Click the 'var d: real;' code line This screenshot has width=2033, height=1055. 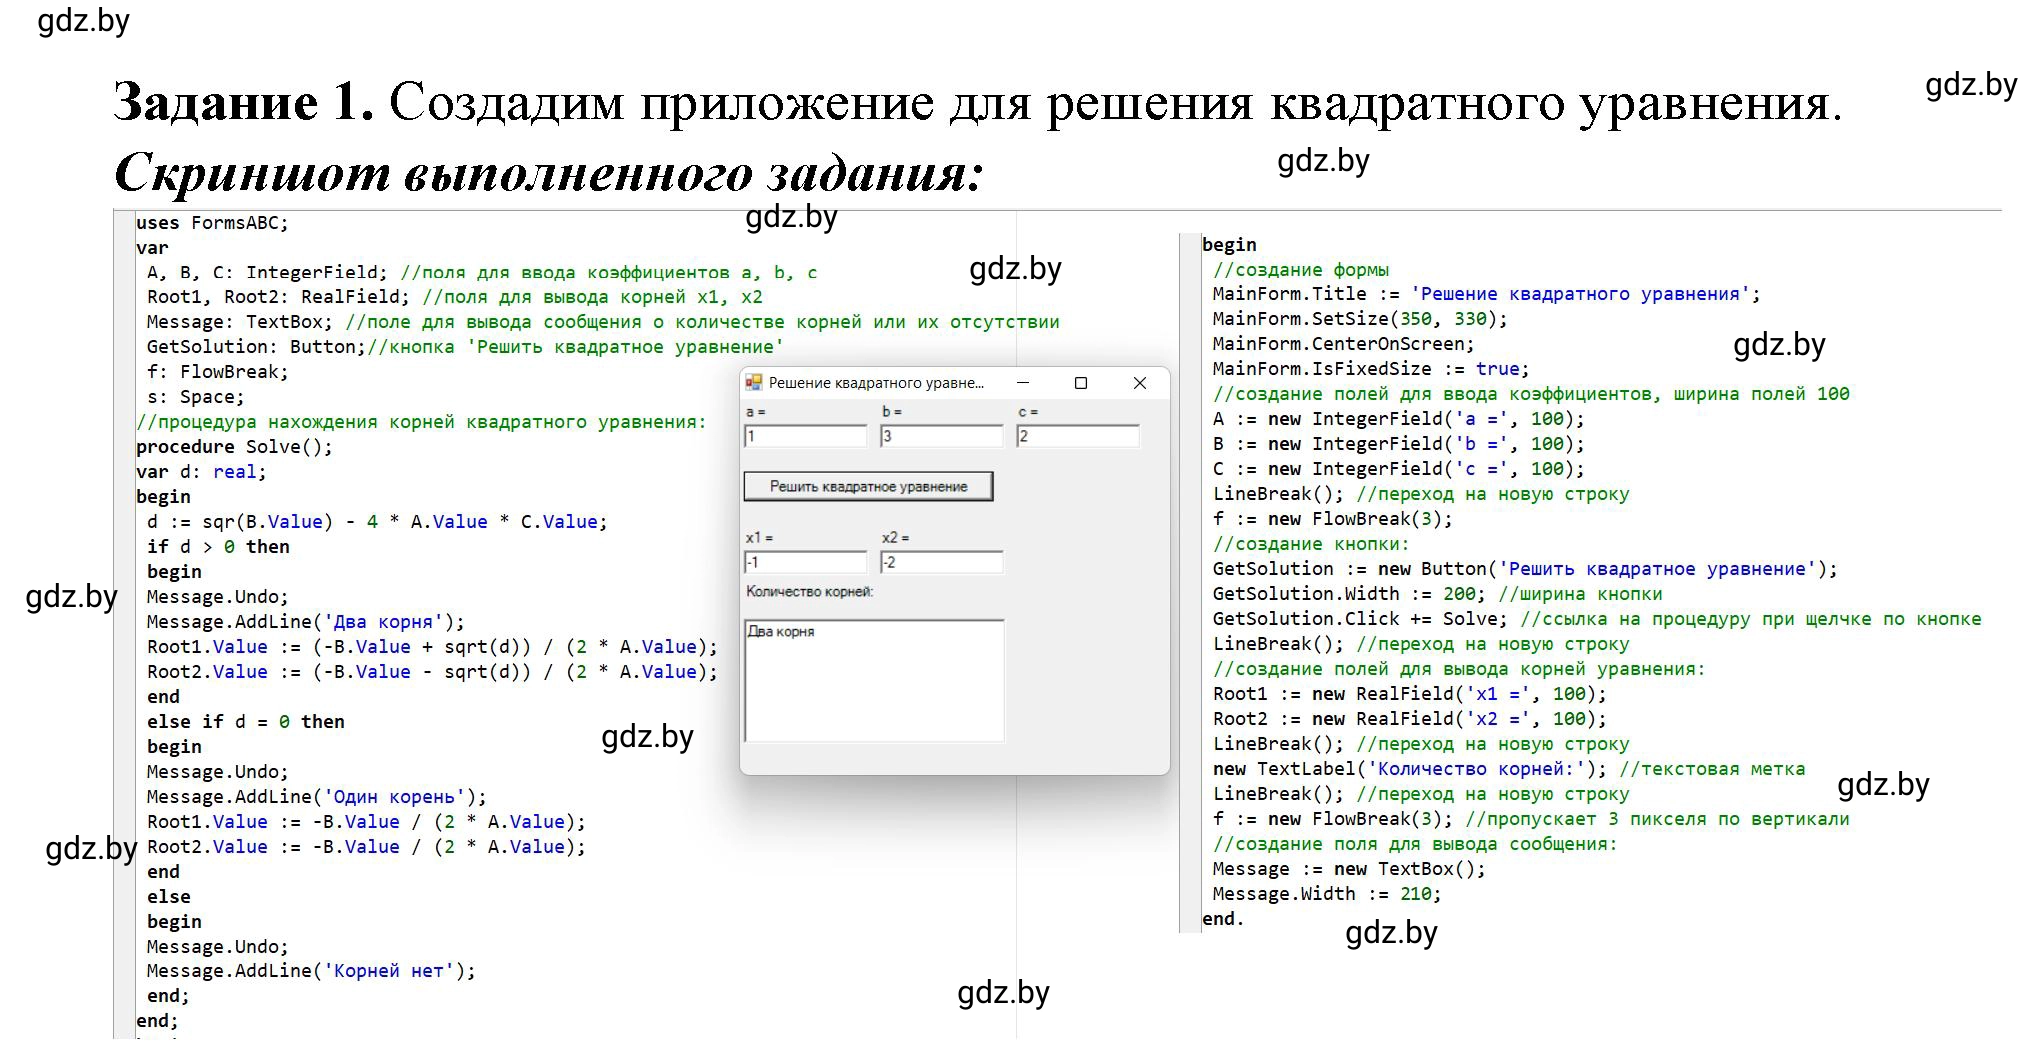pos(201,472)
